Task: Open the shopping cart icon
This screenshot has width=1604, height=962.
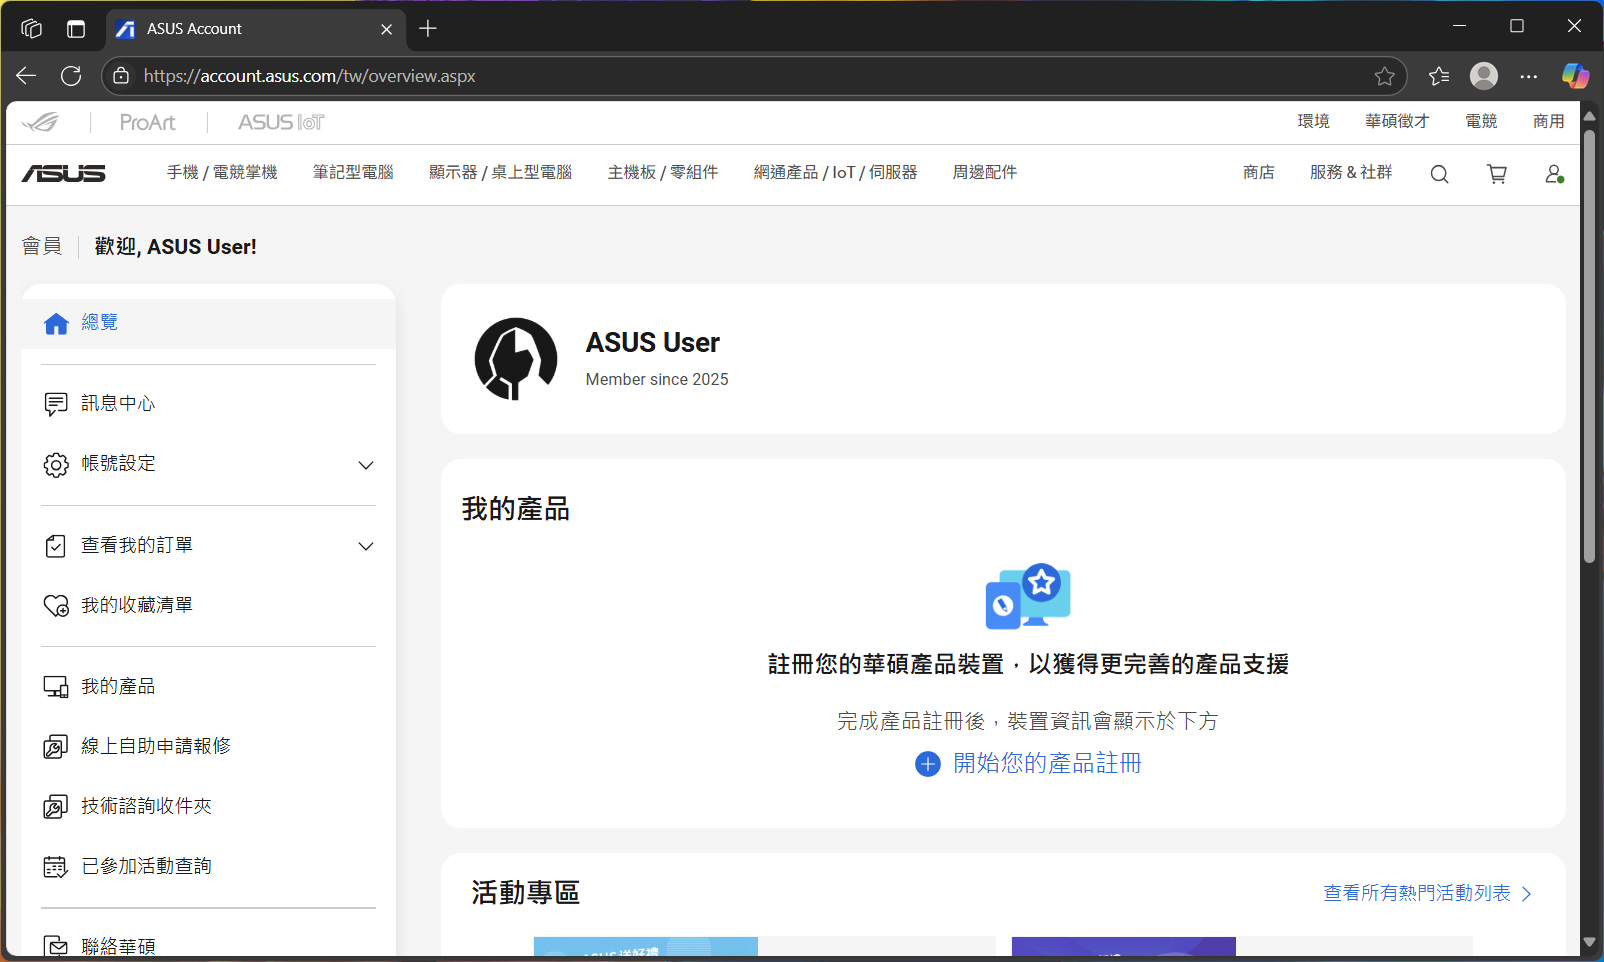Action: (1497, 174)
